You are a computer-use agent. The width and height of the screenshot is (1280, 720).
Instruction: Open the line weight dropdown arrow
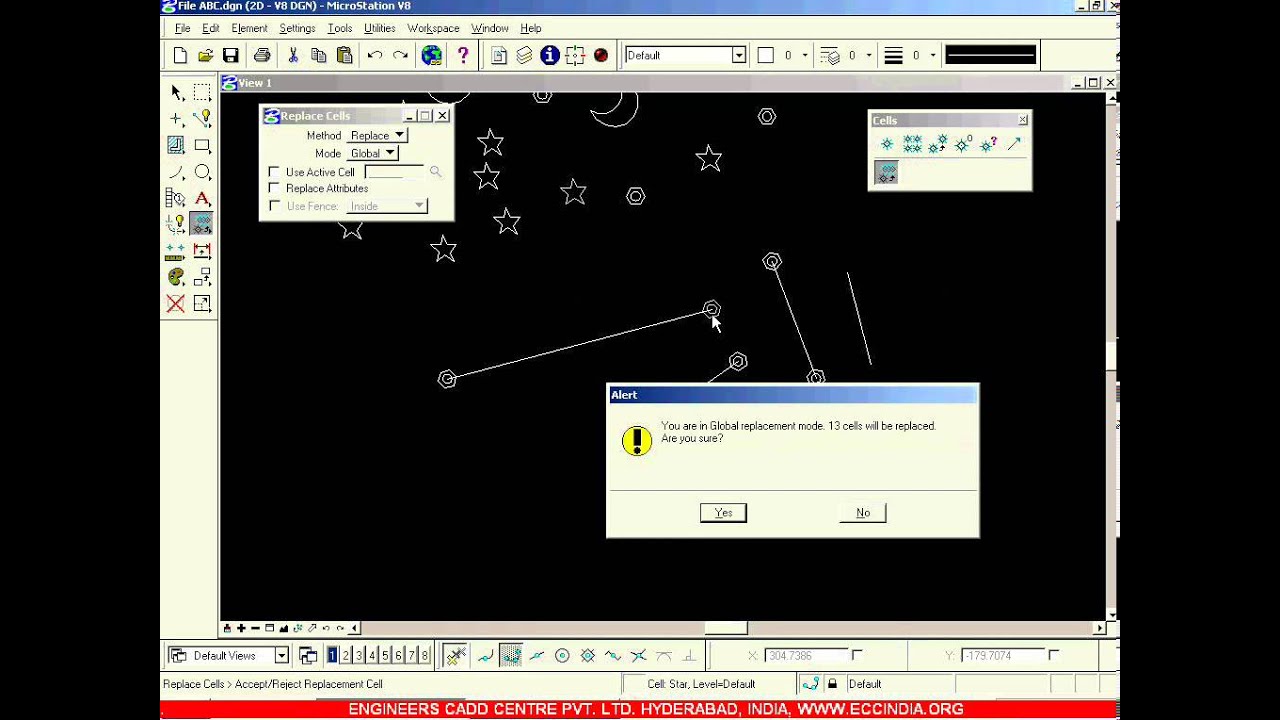coord(933,56)
